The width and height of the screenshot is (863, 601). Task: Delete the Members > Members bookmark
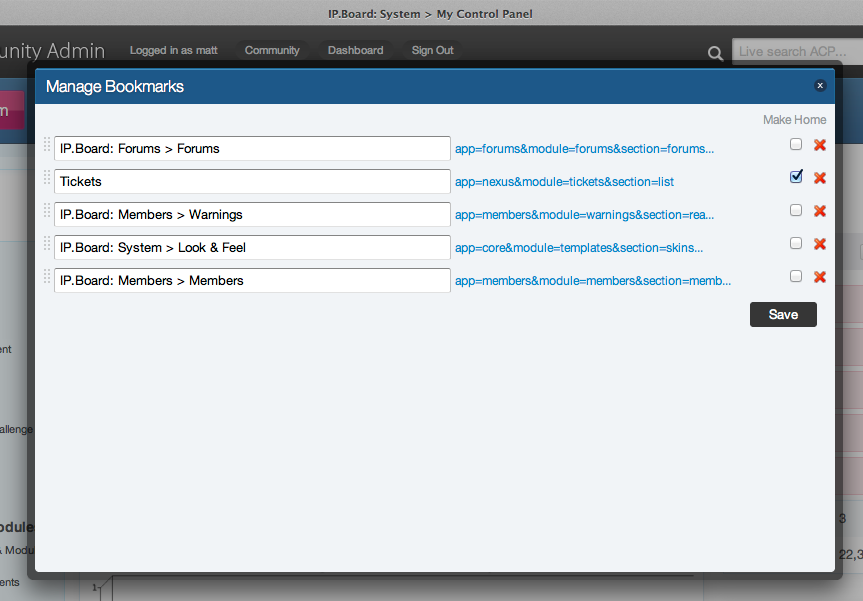click(820, 277)
